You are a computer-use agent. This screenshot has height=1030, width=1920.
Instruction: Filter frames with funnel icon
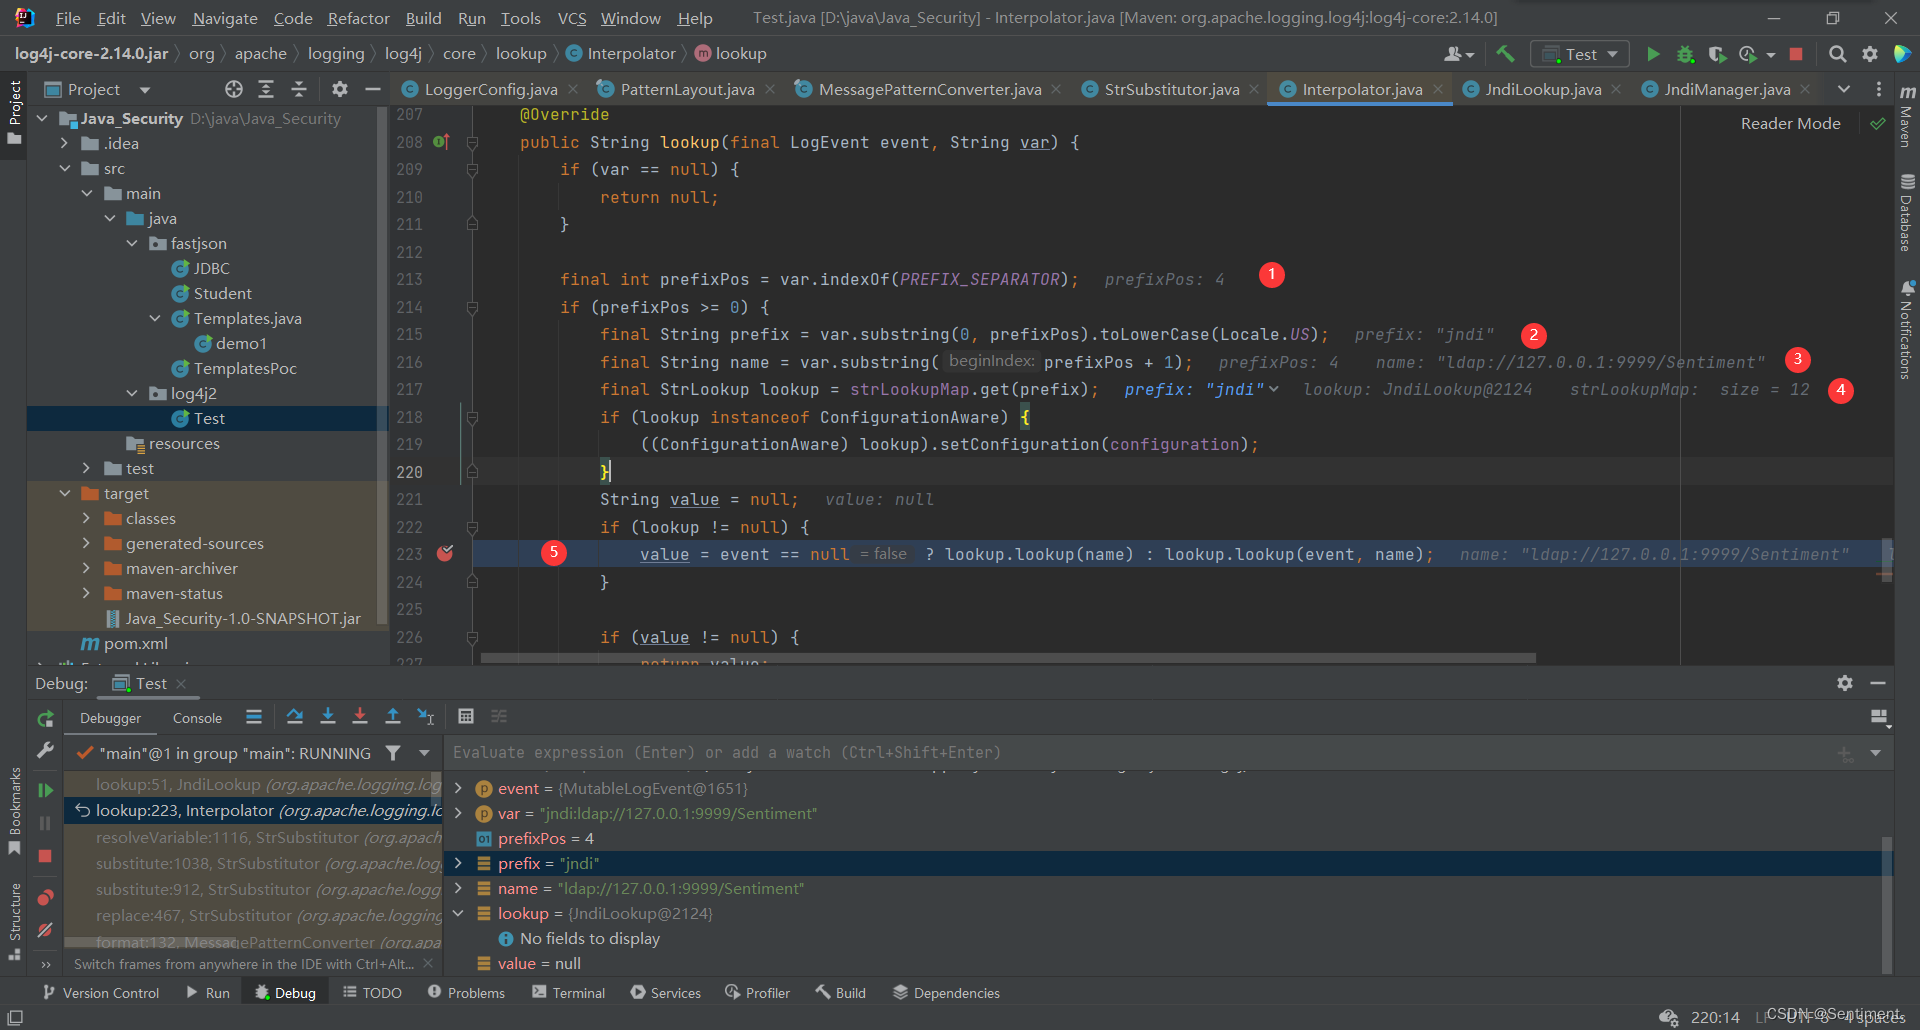pos(393,753)
